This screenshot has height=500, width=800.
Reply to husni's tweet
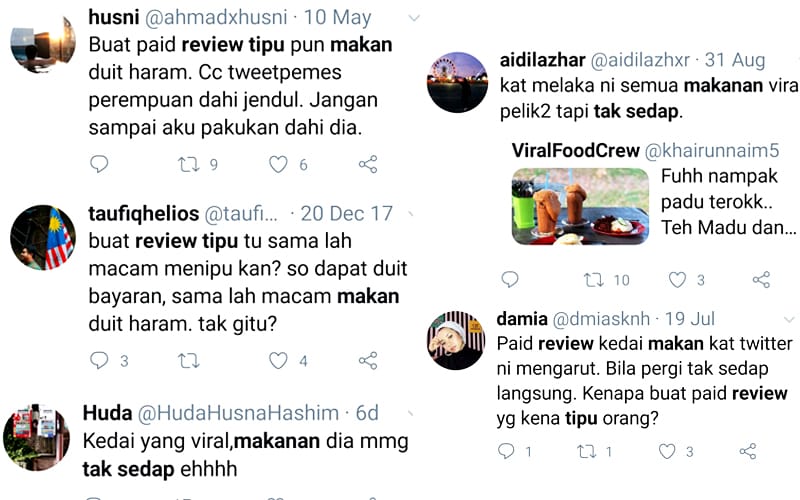[99, 164]
